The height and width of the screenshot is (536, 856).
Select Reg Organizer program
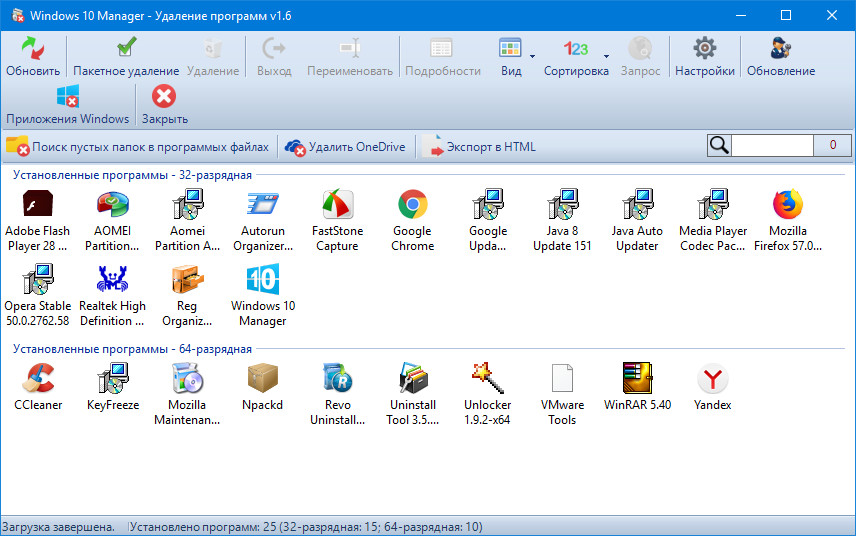point(187,295)
